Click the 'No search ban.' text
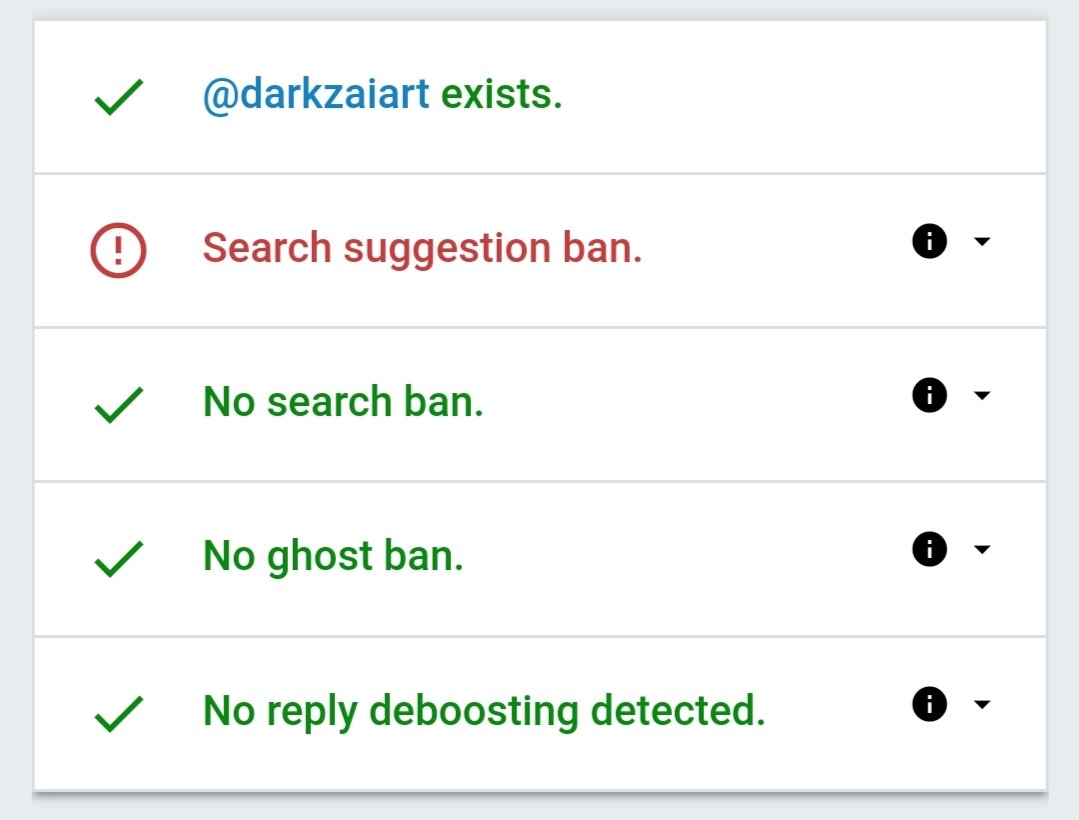This screenshot has height=820, width=1079. pyautogui.click(x=343, y=402)
